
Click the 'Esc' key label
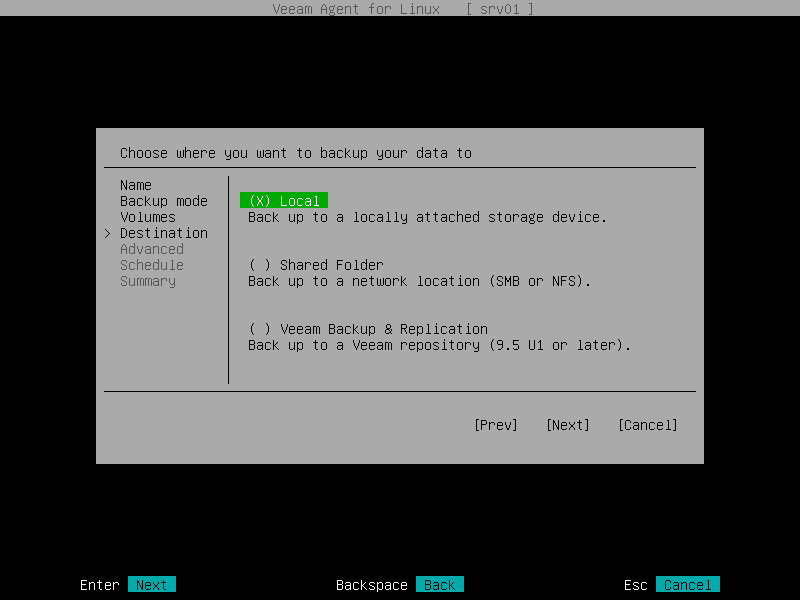point(635,585)
